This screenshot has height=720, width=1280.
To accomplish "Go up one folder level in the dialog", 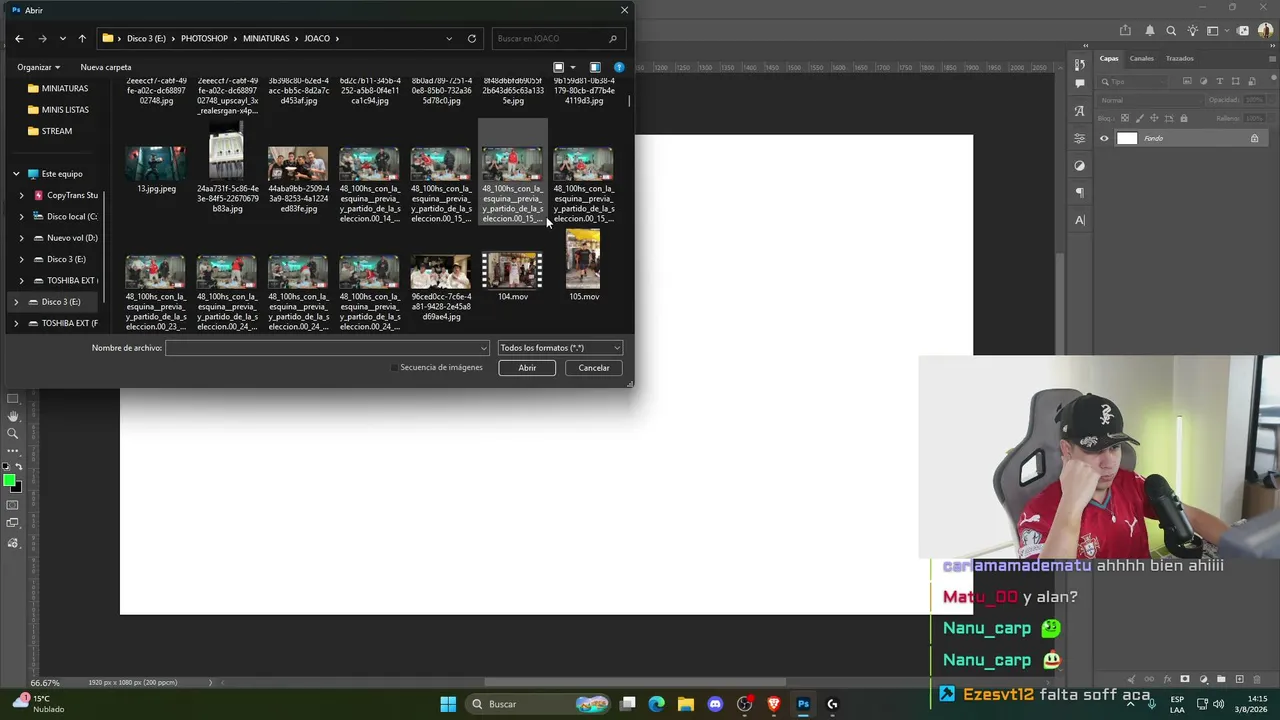I will [x=82, y=38].
